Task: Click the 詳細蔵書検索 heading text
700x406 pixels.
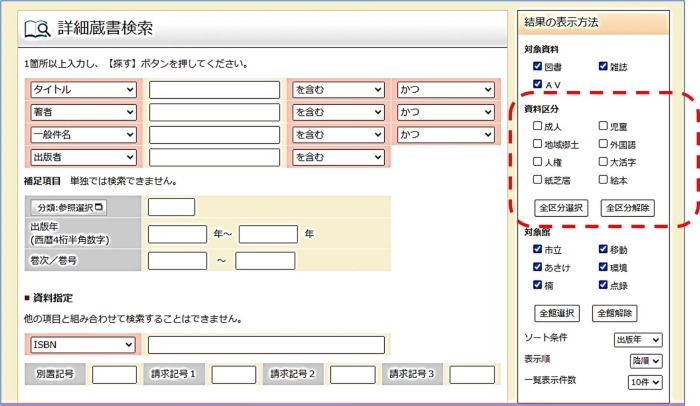Action: pyautogui.click(x=105, y=28)
